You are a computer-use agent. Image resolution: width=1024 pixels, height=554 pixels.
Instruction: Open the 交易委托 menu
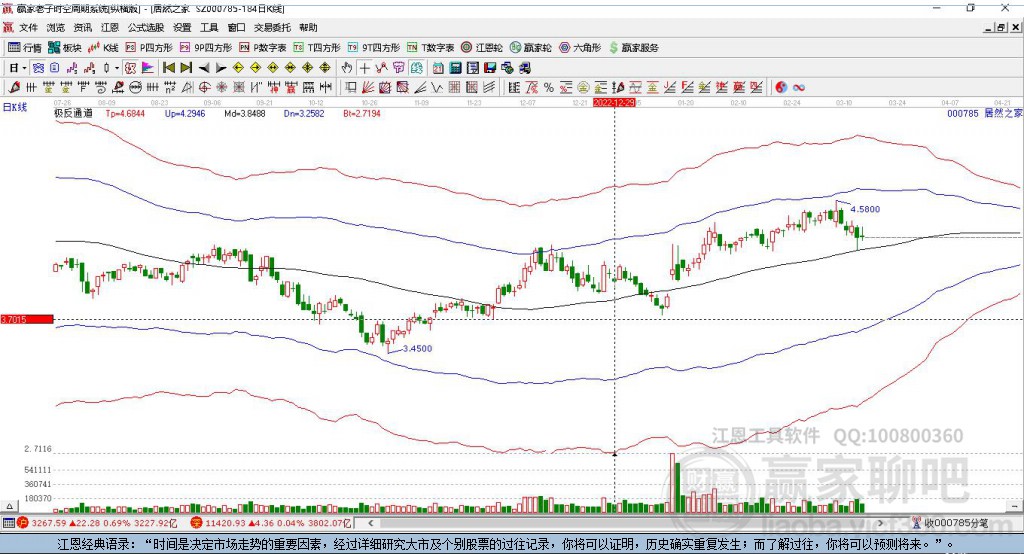tap(272, 27)
